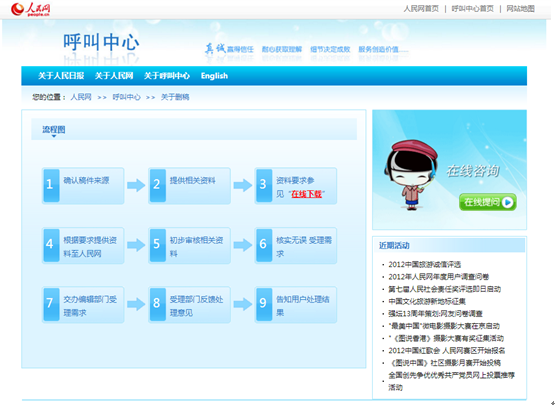Open 2012中国旅游诚信评选 activity link
The height and width of the screenshot is (405, 555).
[425, 264]
